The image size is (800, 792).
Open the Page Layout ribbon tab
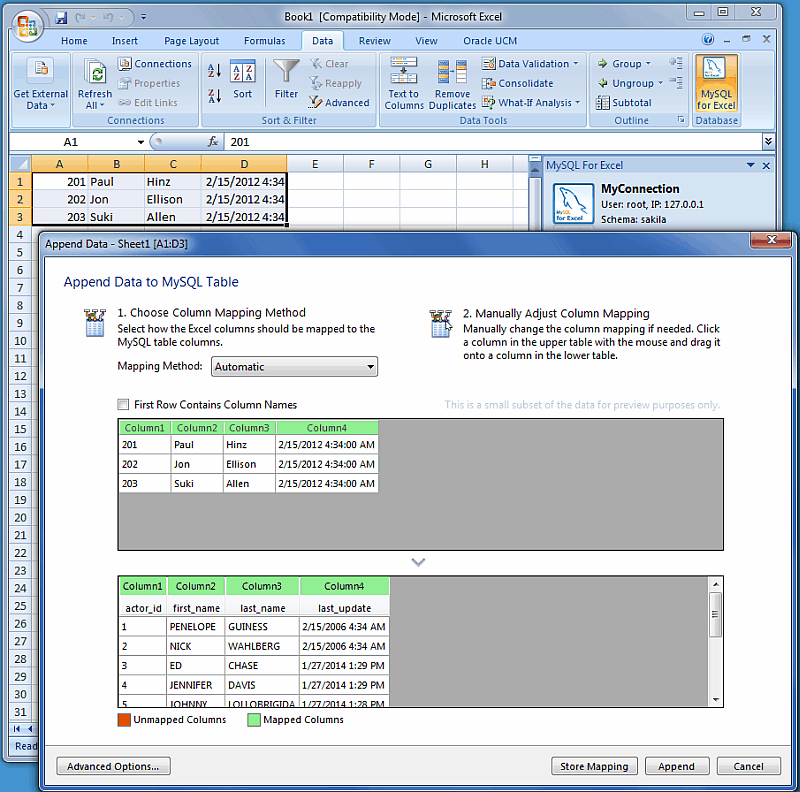[x=191, y=41]
